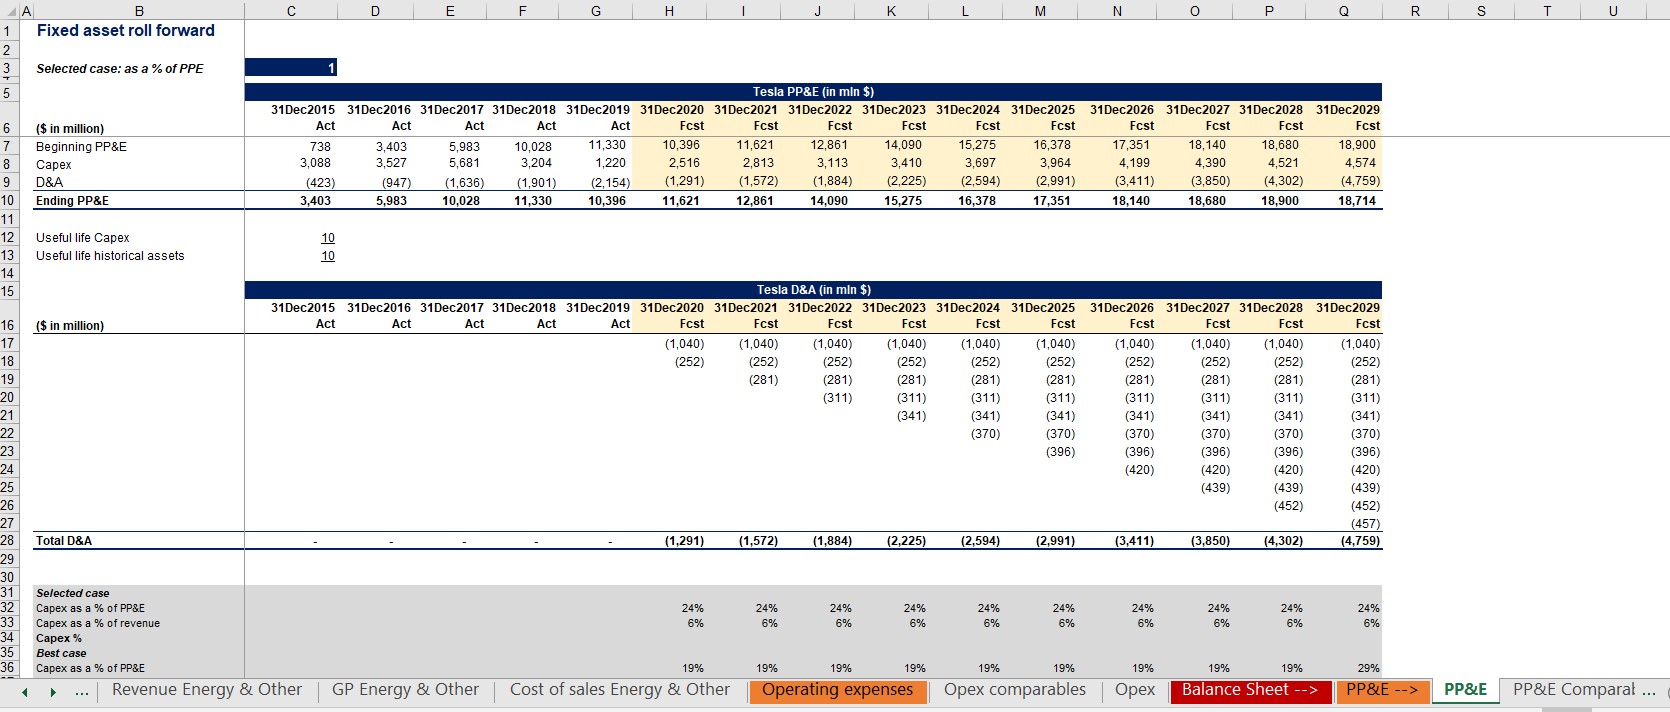This screenshot has width=1670, height=712.
Task: Select column B header
Action: [x=139, y=11]
